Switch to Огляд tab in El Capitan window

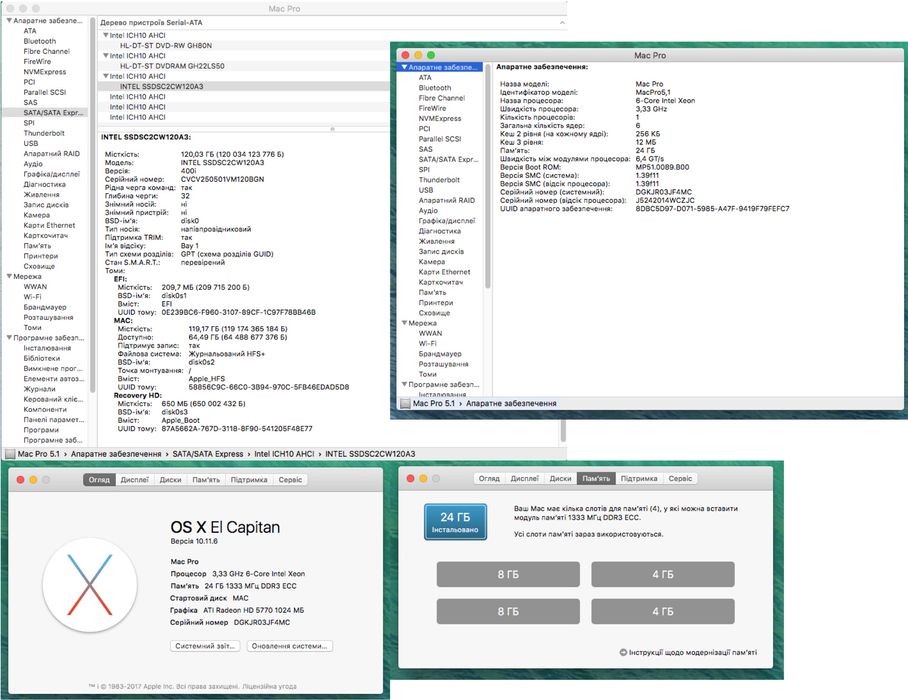pos(99,480)
